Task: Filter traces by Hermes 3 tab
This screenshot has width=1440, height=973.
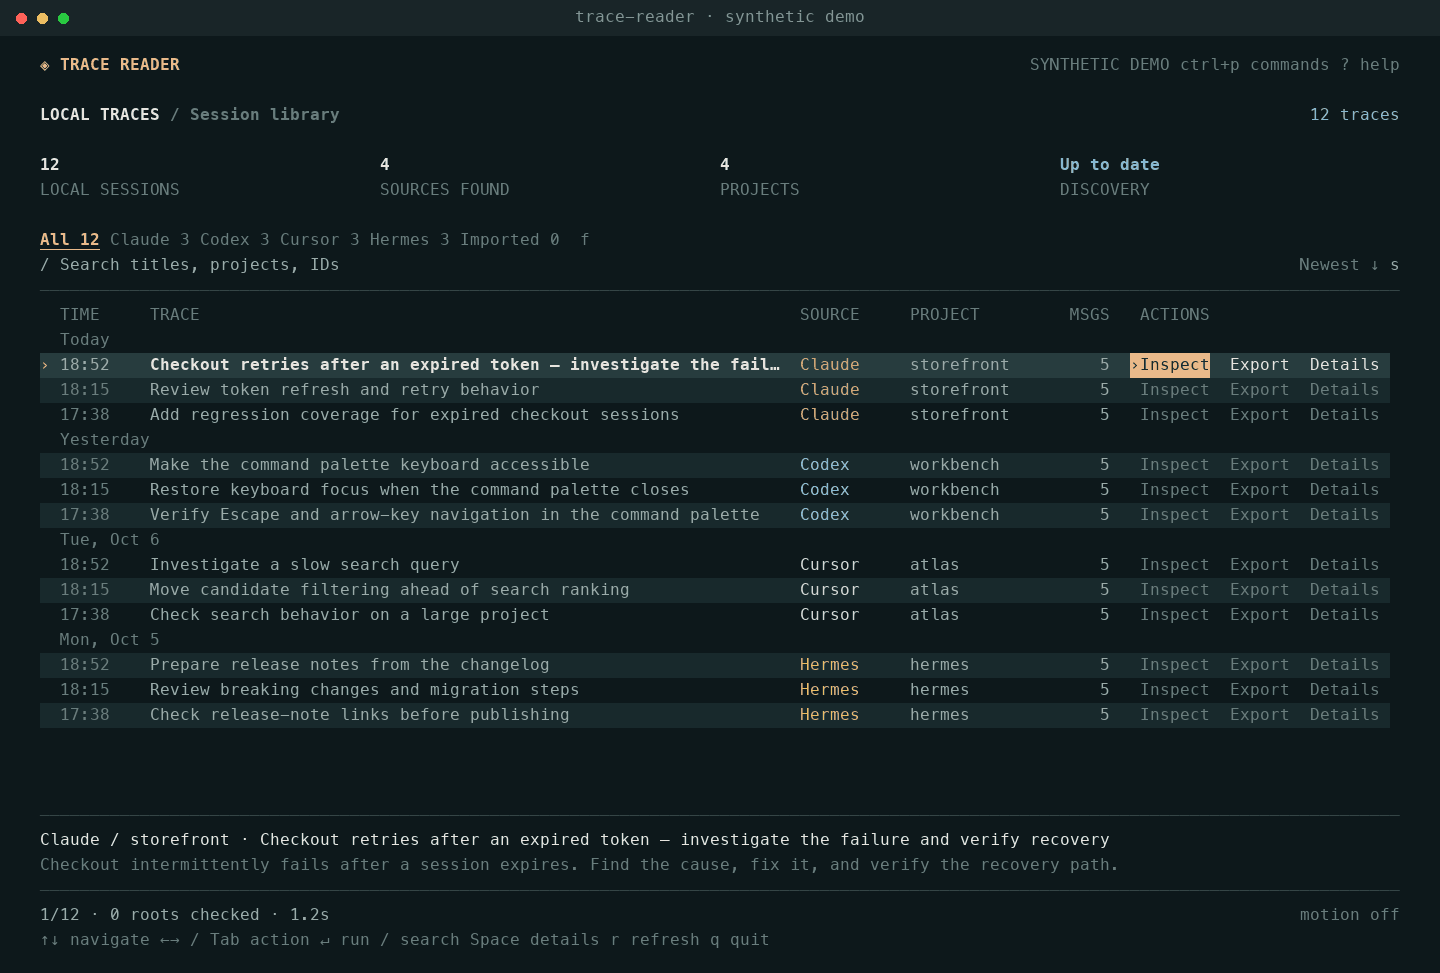Action: pyautogui.click(x=410, y=240)
